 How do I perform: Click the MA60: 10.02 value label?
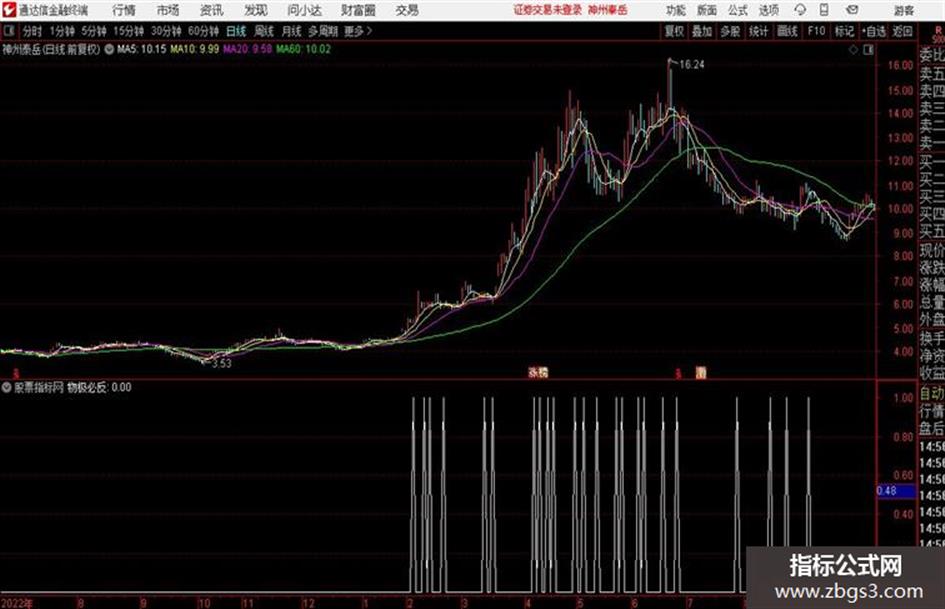tap(304, 49)
